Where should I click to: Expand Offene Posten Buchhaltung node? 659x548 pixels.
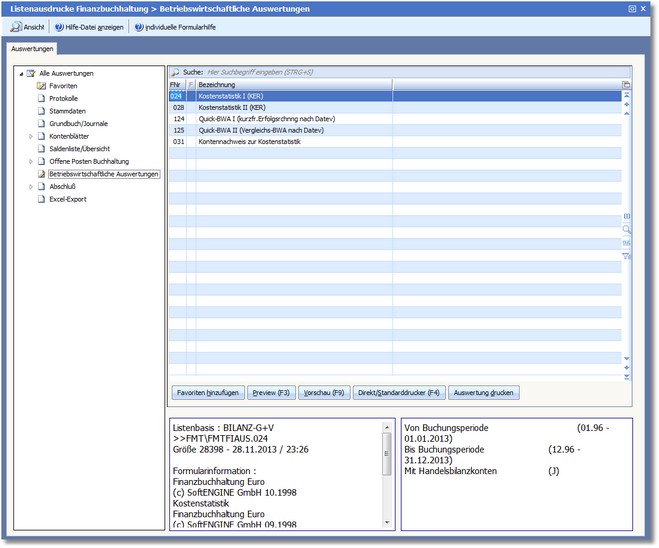(30, 161)
